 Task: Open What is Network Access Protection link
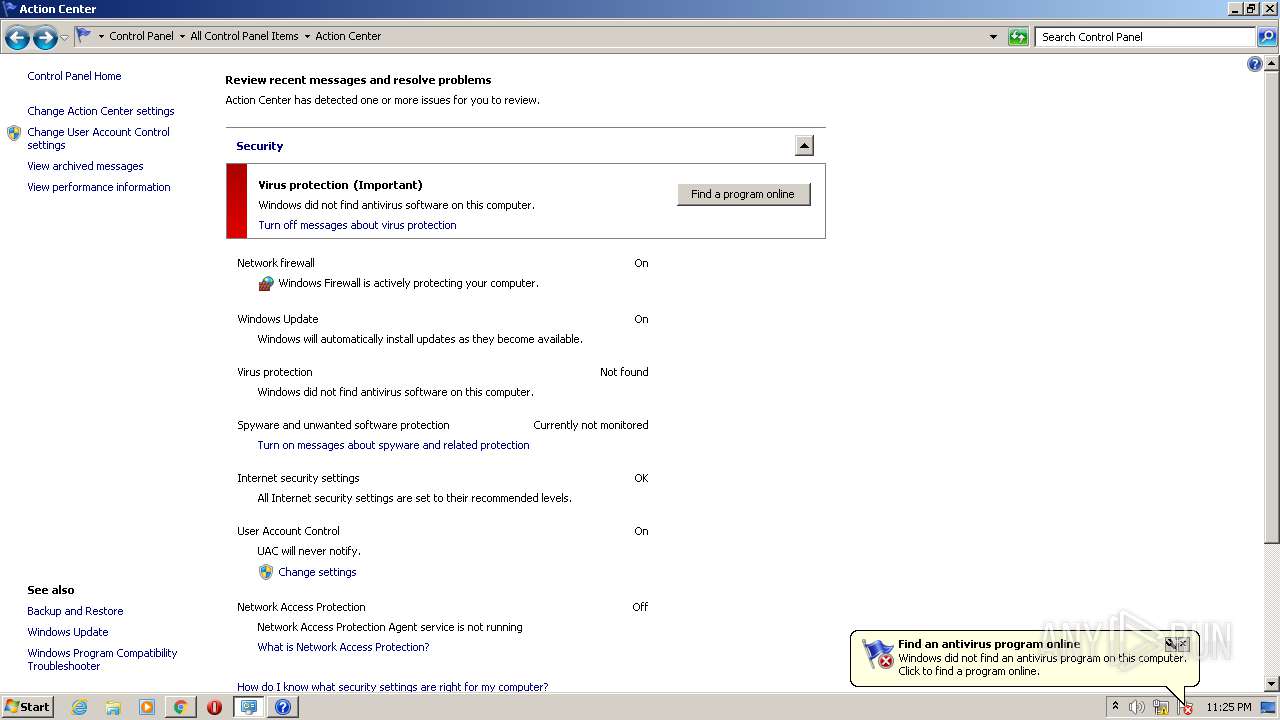point(343,647)
